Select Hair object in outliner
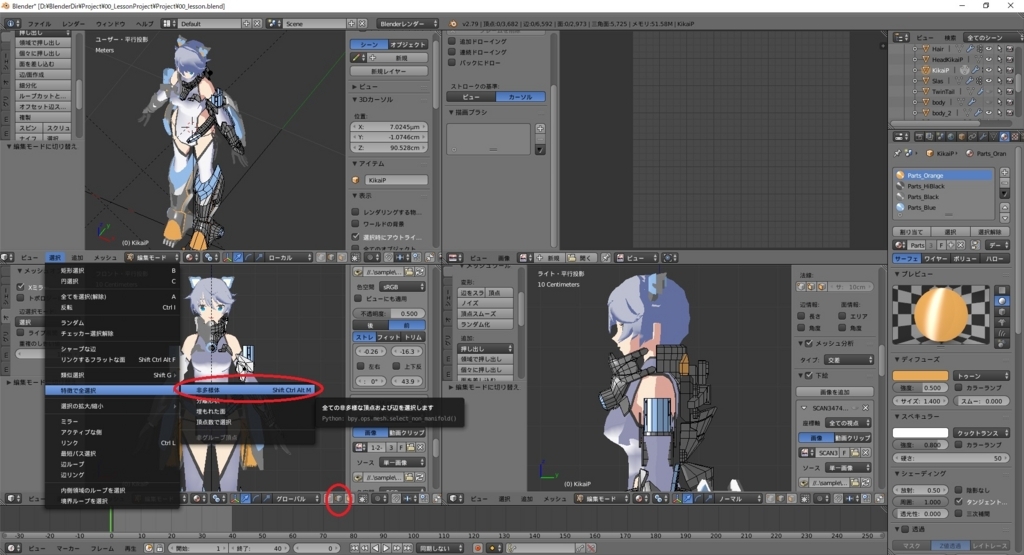Image resolution: width=1024 pixels, height=555 pixels. point(938,49)
